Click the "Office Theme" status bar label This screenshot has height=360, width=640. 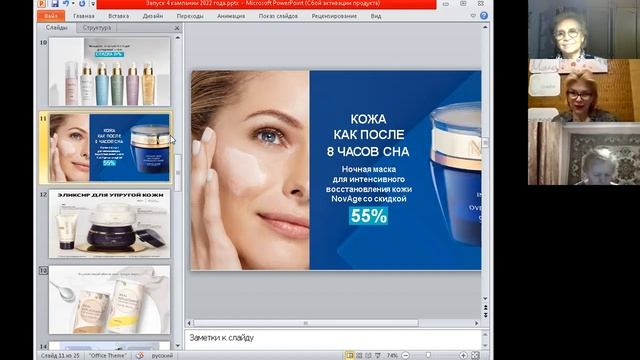tap(108, 356)
